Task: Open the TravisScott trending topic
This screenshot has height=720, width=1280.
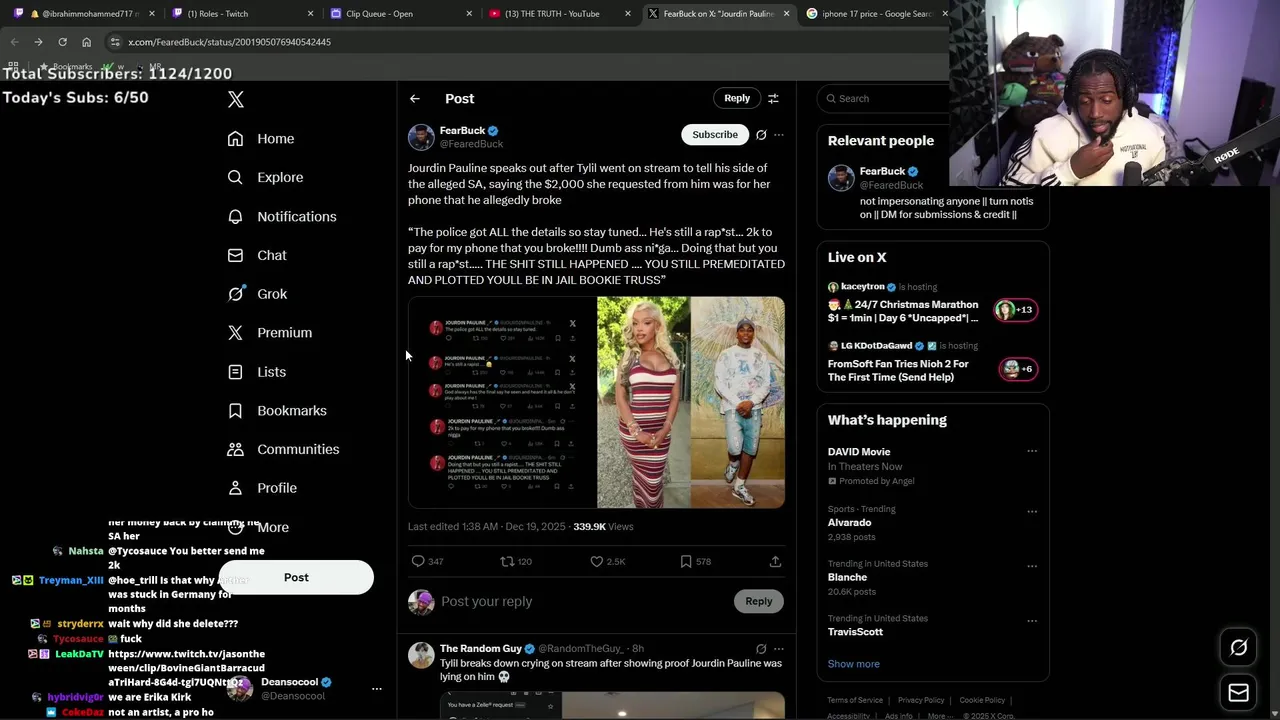Action: coord(932,625)
